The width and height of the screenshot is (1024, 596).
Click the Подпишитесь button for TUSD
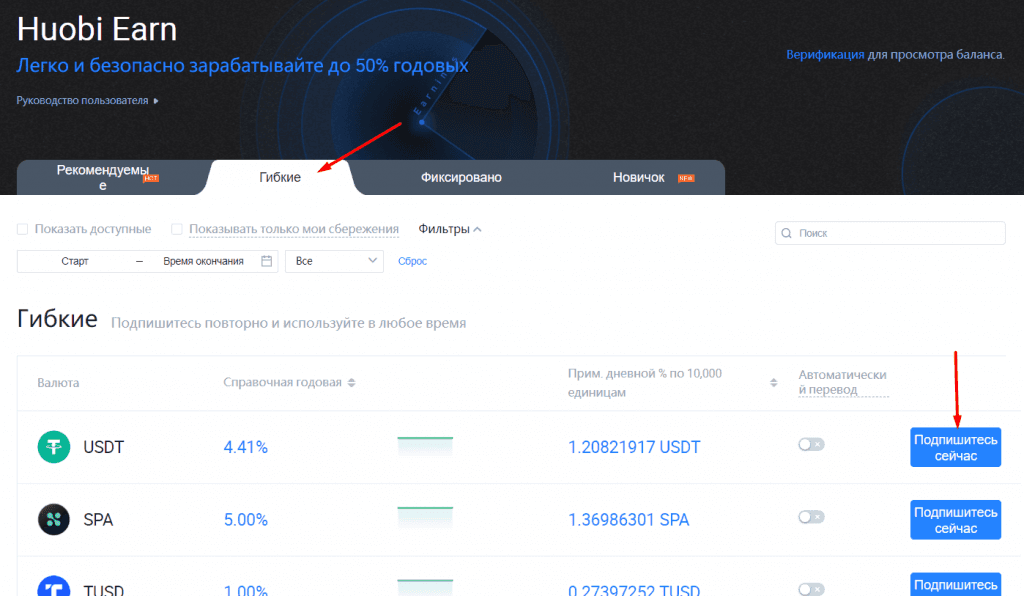(955, 584)
